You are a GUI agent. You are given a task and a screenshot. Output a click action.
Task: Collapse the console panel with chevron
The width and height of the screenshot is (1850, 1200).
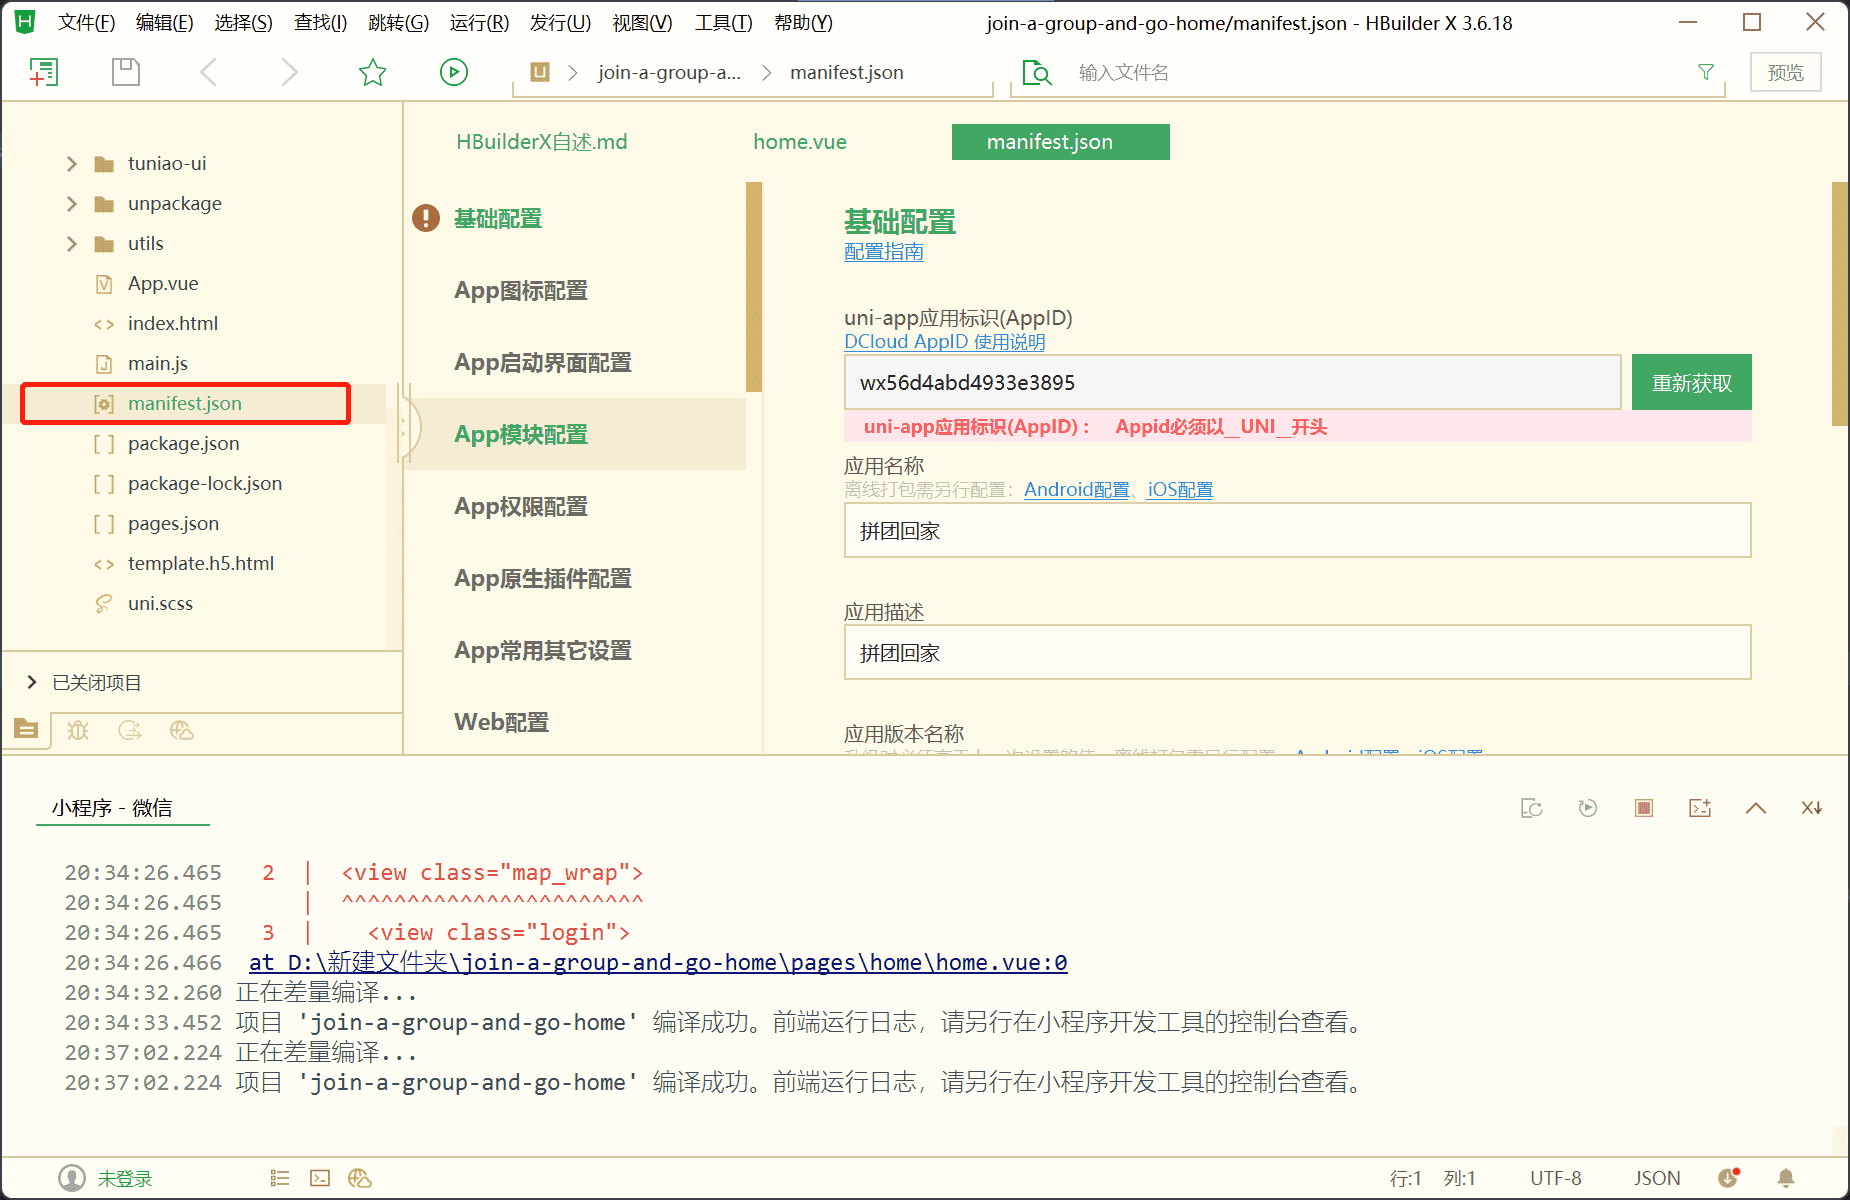point(1756,808)
